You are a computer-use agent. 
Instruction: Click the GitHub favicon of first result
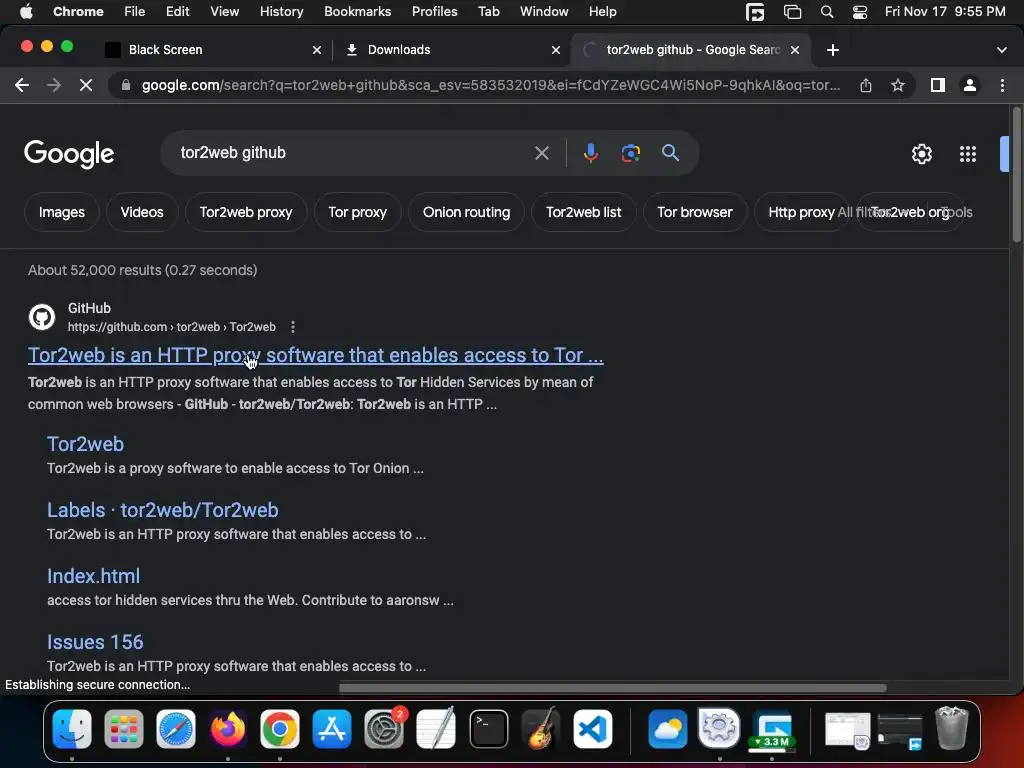click(42, 317)
